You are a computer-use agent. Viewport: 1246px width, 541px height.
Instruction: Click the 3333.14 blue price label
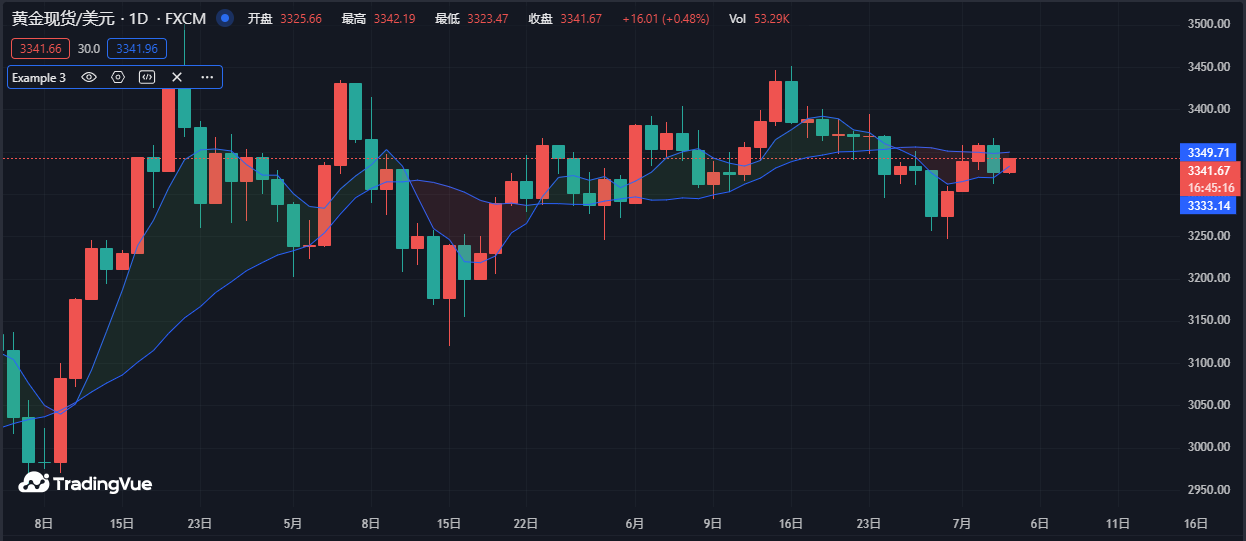1208,205
